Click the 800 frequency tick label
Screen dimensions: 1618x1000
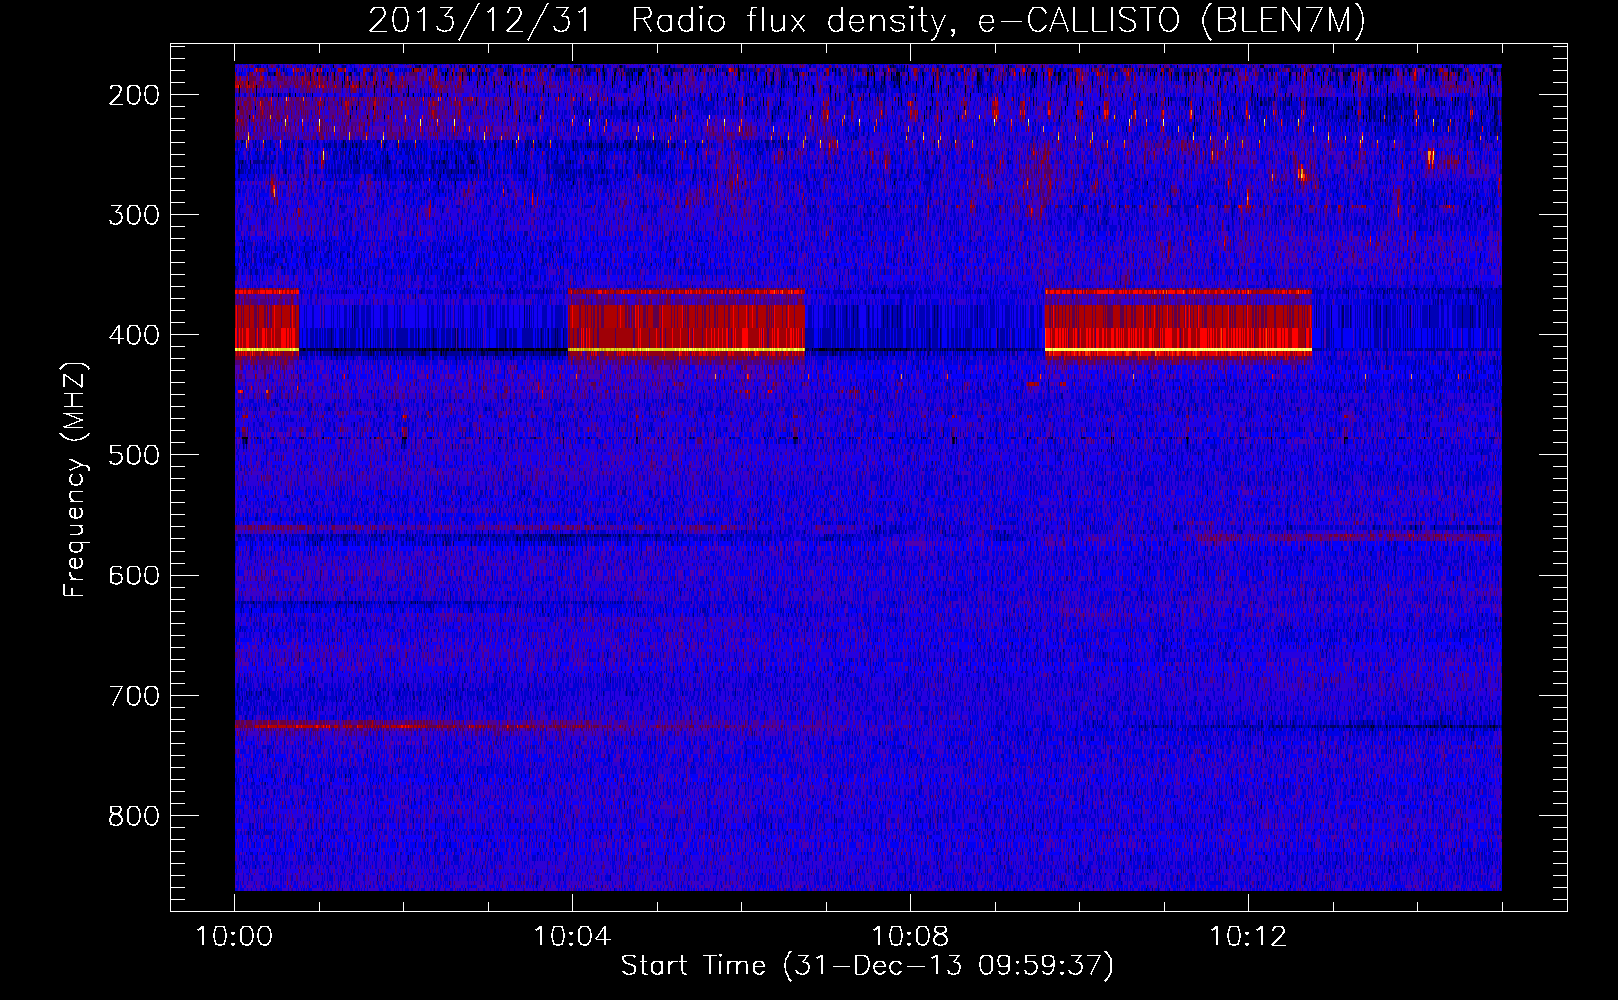point(134,815)
